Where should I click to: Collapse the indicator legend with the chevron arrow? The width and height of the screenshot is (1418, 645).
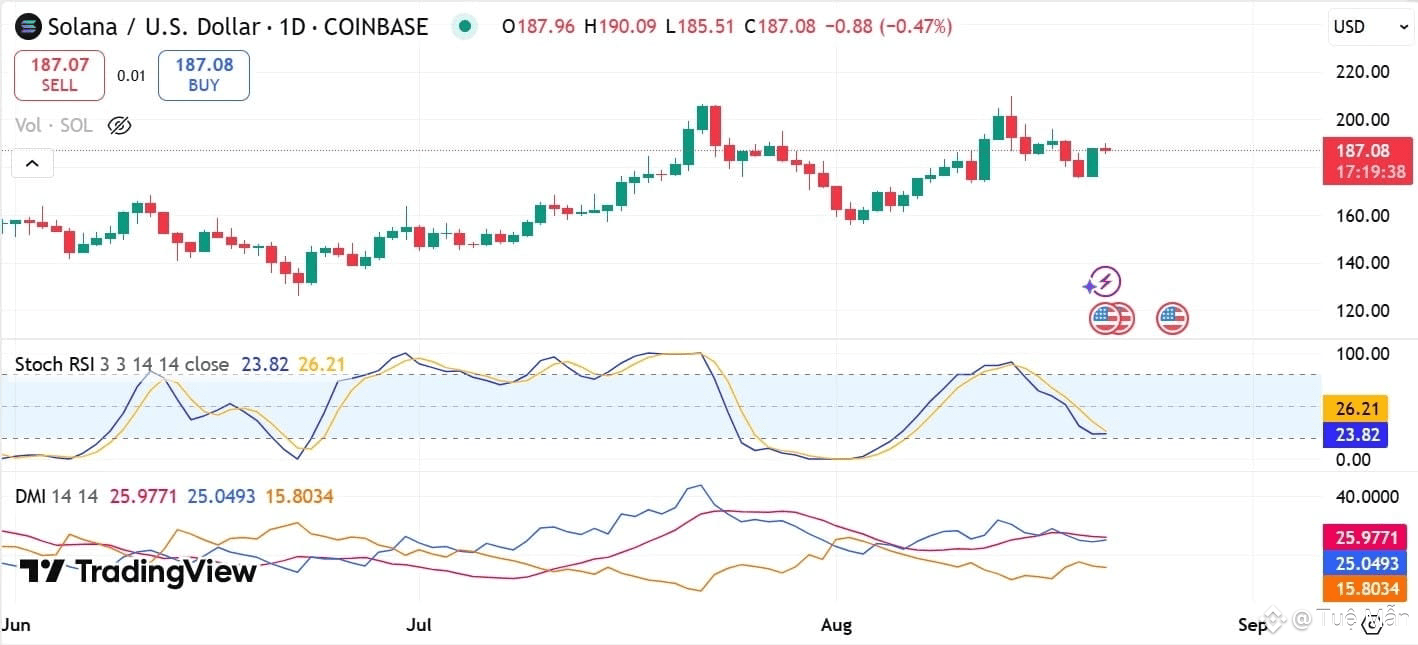[32, 163]
